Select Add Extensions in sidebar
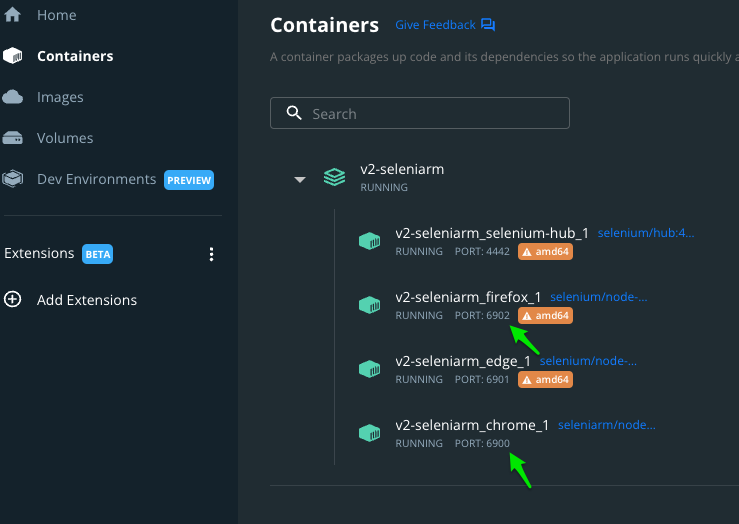739x524 pixels. tap(87, 300)
